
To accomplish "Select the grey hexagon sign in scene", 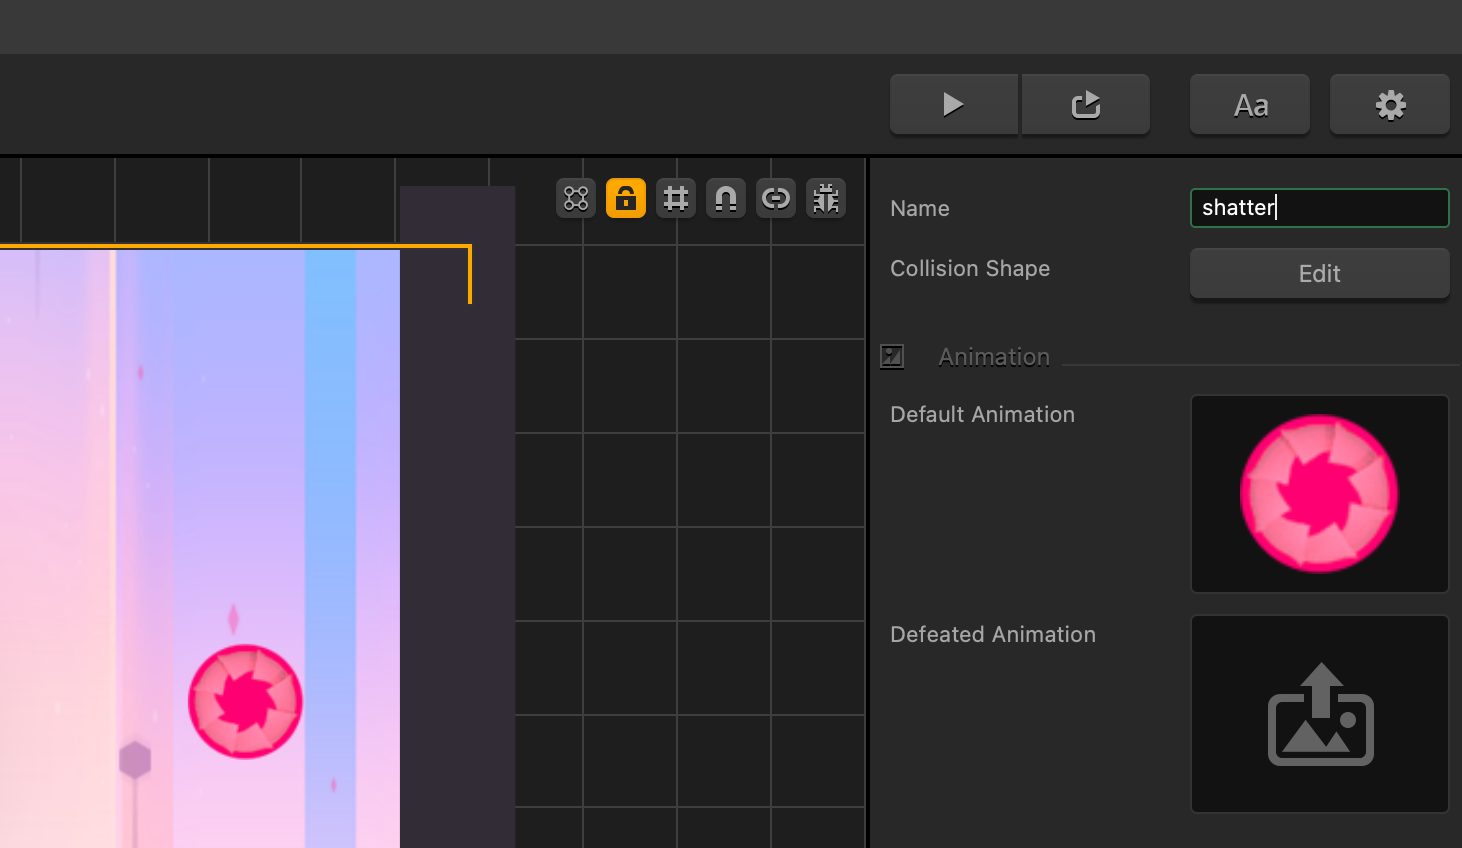I will point(135,760).
